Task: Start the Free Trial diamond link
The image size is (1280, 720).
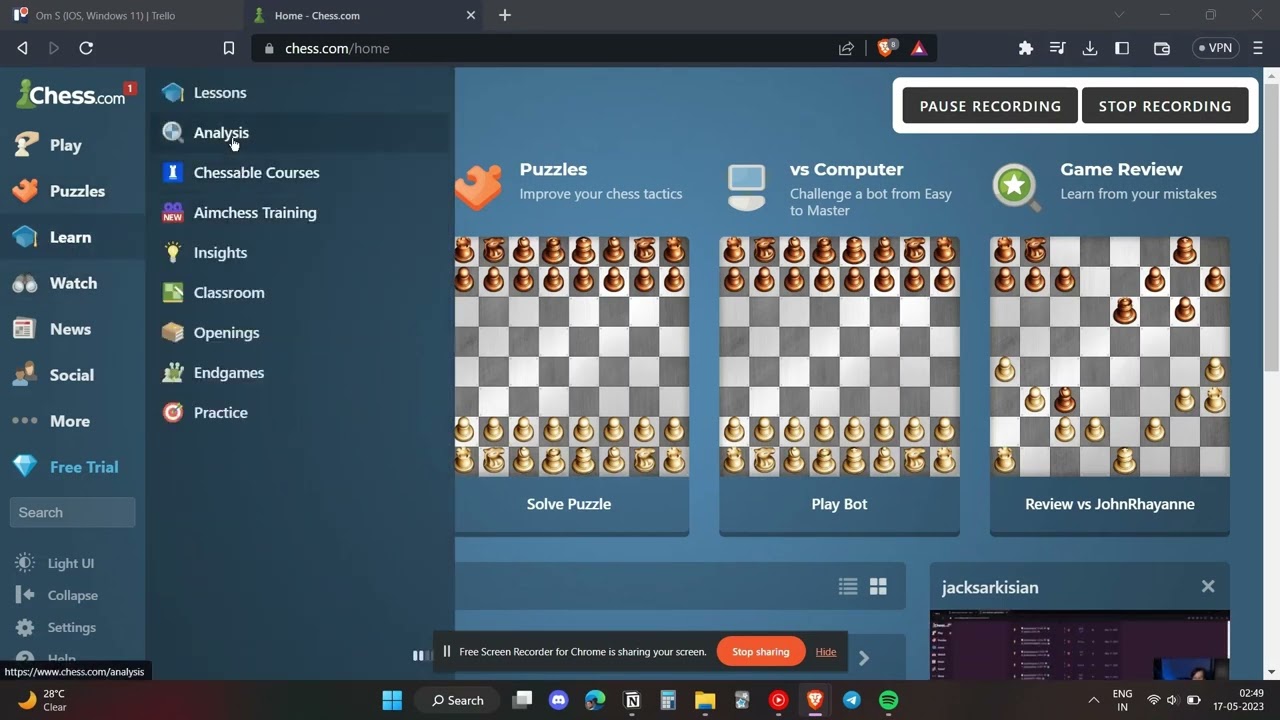Action: pyautogui.click(x=84, y=467)
